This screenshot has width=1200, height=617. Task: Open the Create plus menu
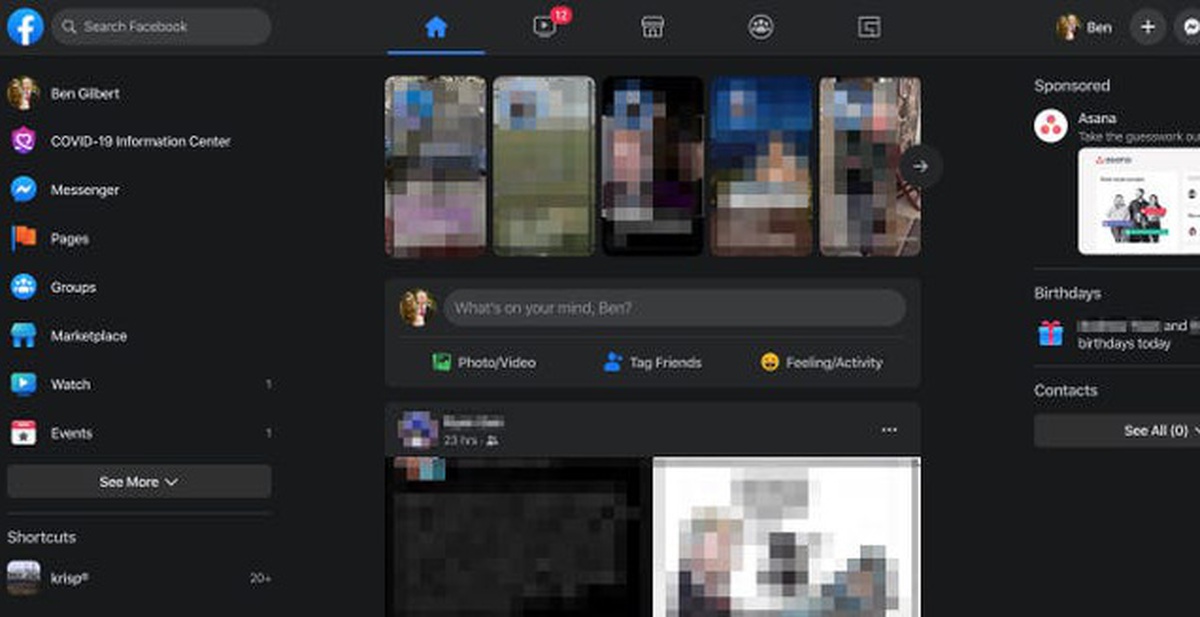point(1147,27)
